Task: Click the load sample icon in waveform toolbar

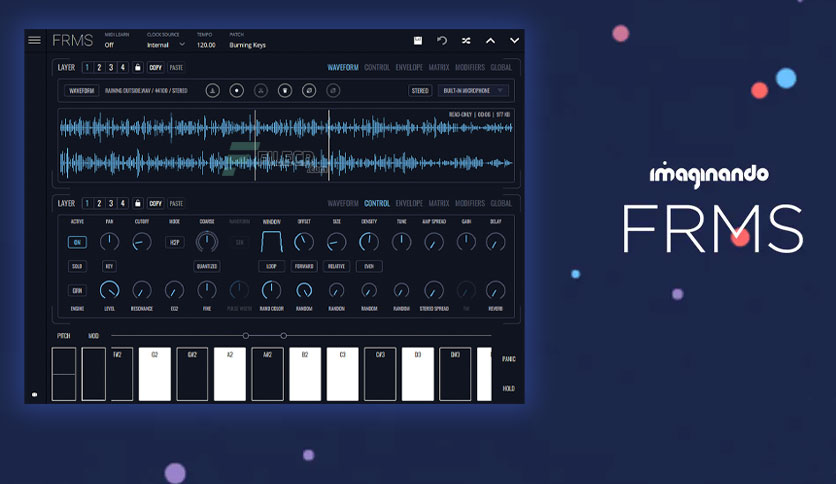Action: point(212,91)
